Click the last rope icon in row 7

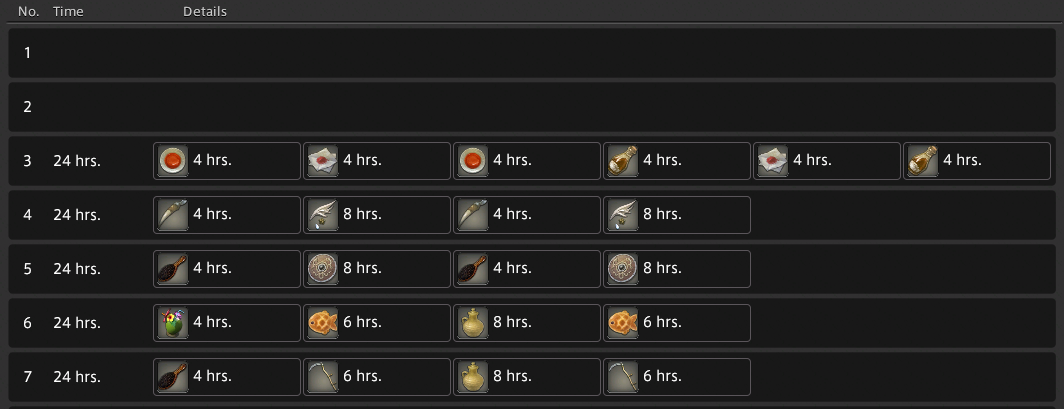point(623,376)
